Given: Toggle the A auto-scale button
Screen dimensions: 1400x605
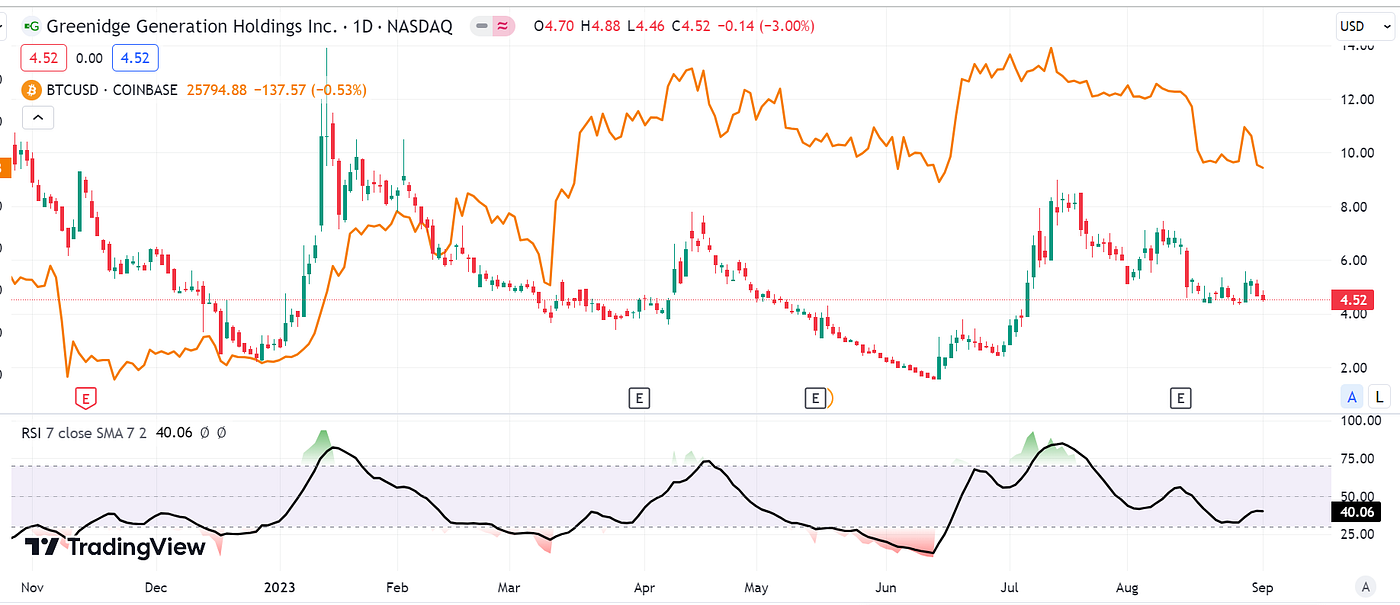Looking at the screenshot, I should (x=1352, y=397).
